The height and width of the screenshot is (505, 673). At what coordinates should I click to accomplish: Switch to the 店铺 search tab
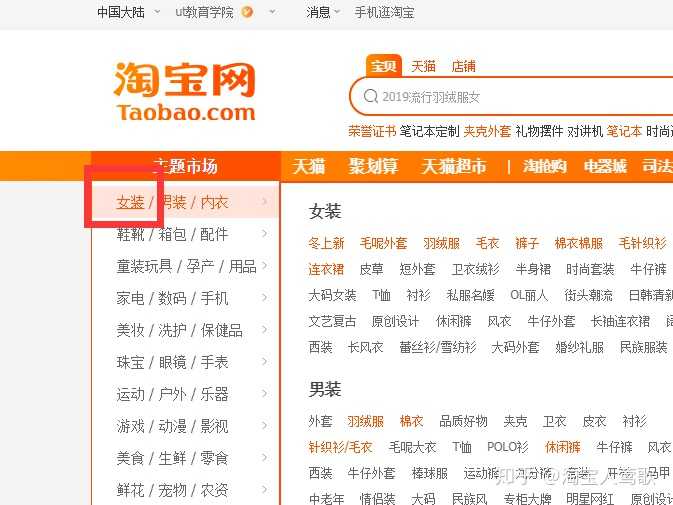pyautogui.click(x=463, y=66)
